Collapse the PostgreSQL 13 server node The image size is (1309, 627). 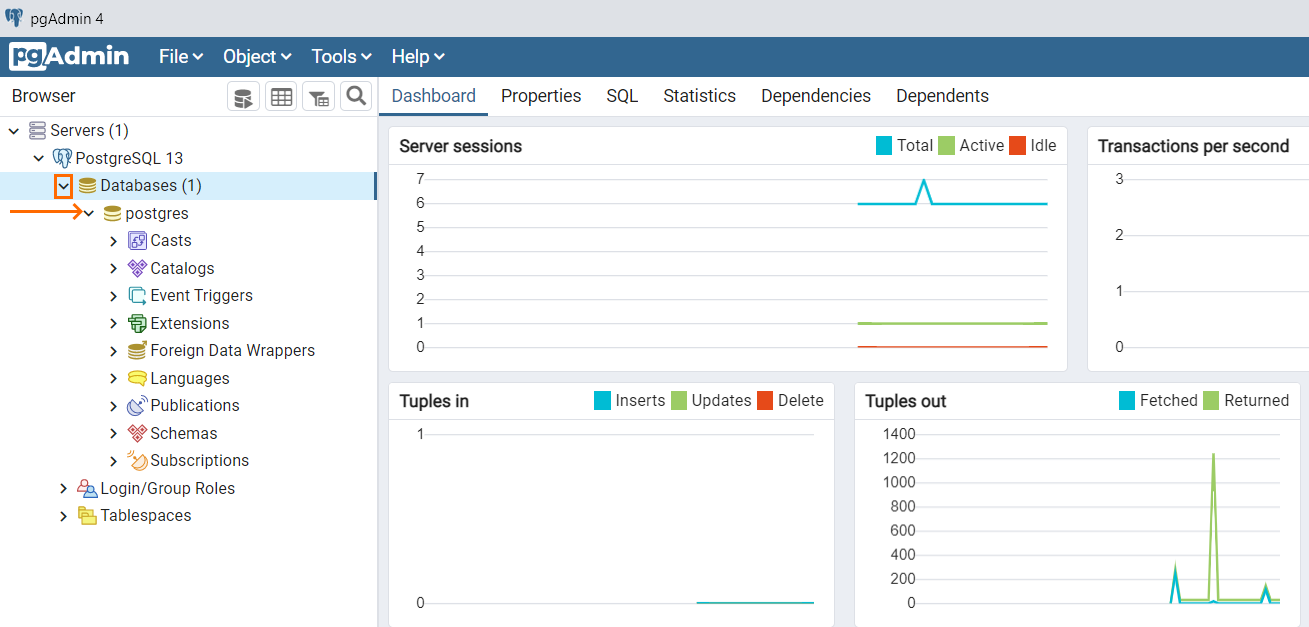point(39,158)
